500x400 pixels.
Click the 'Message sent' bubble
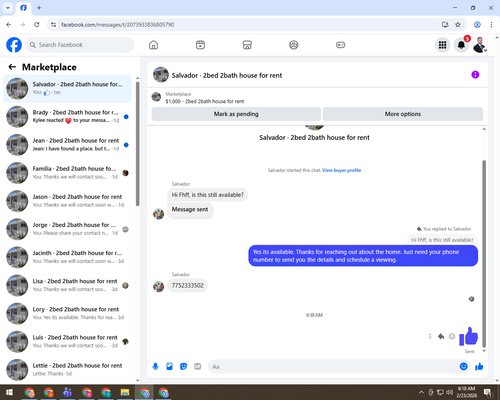click(190, 210)
